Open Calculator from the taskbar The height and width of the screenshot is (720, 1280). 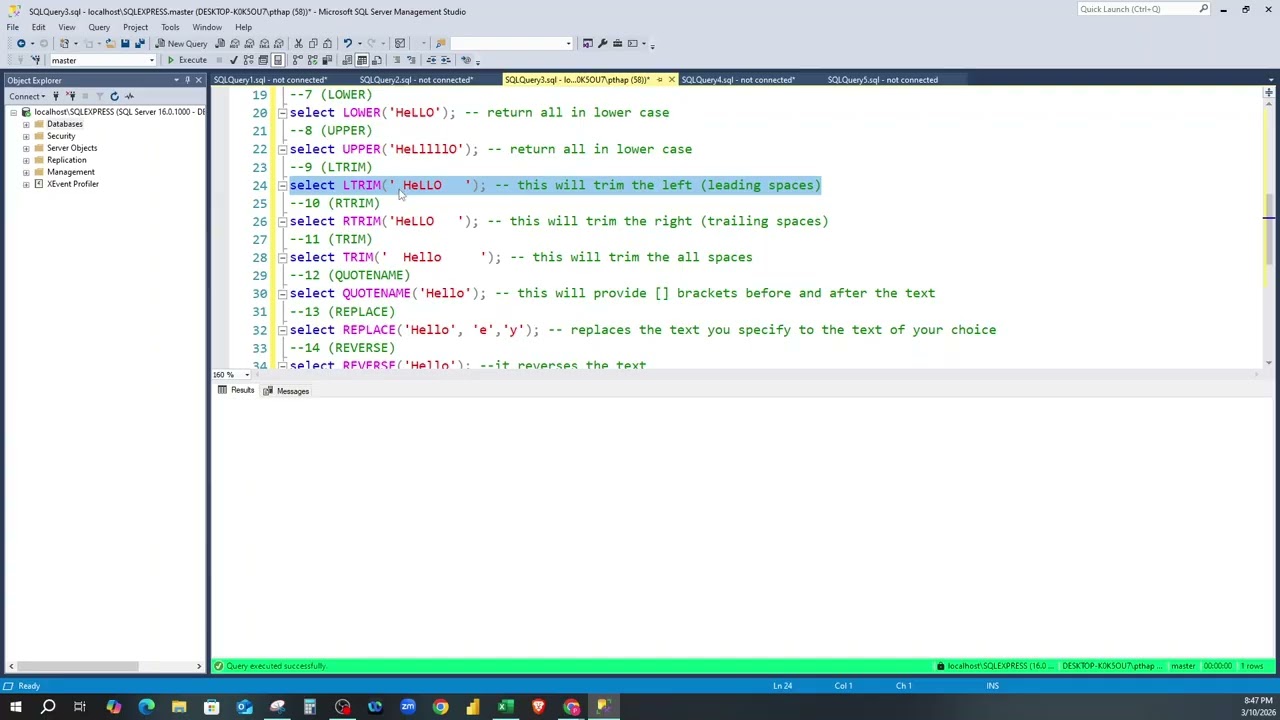[x=310, y=708]
